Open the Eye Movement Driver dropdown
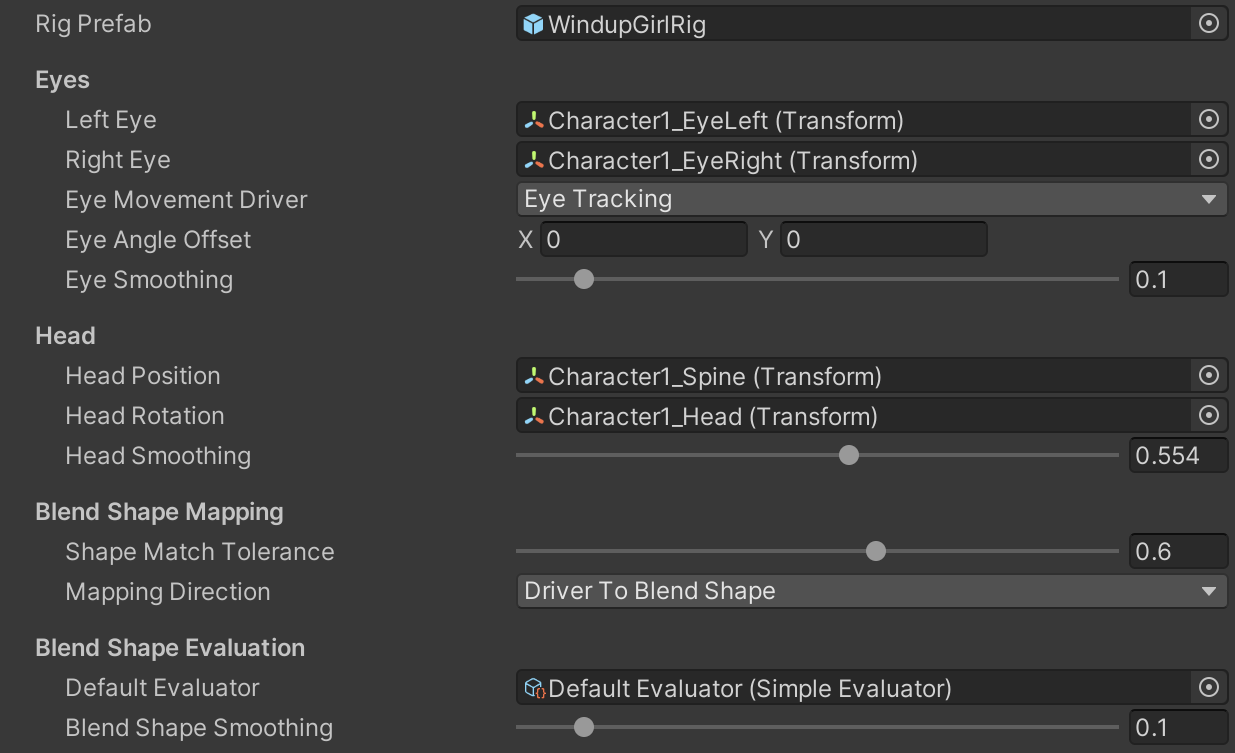1235x753 pixels. [872, 199]
